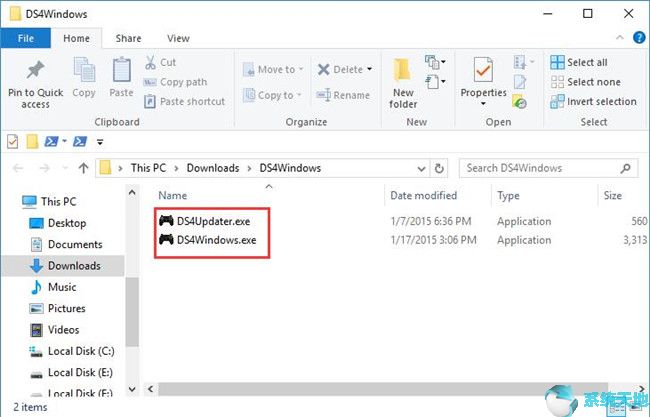Select the DS4Updater.exe file
The height and width of the screenshot is (417, 650).
tap(207, 221)
